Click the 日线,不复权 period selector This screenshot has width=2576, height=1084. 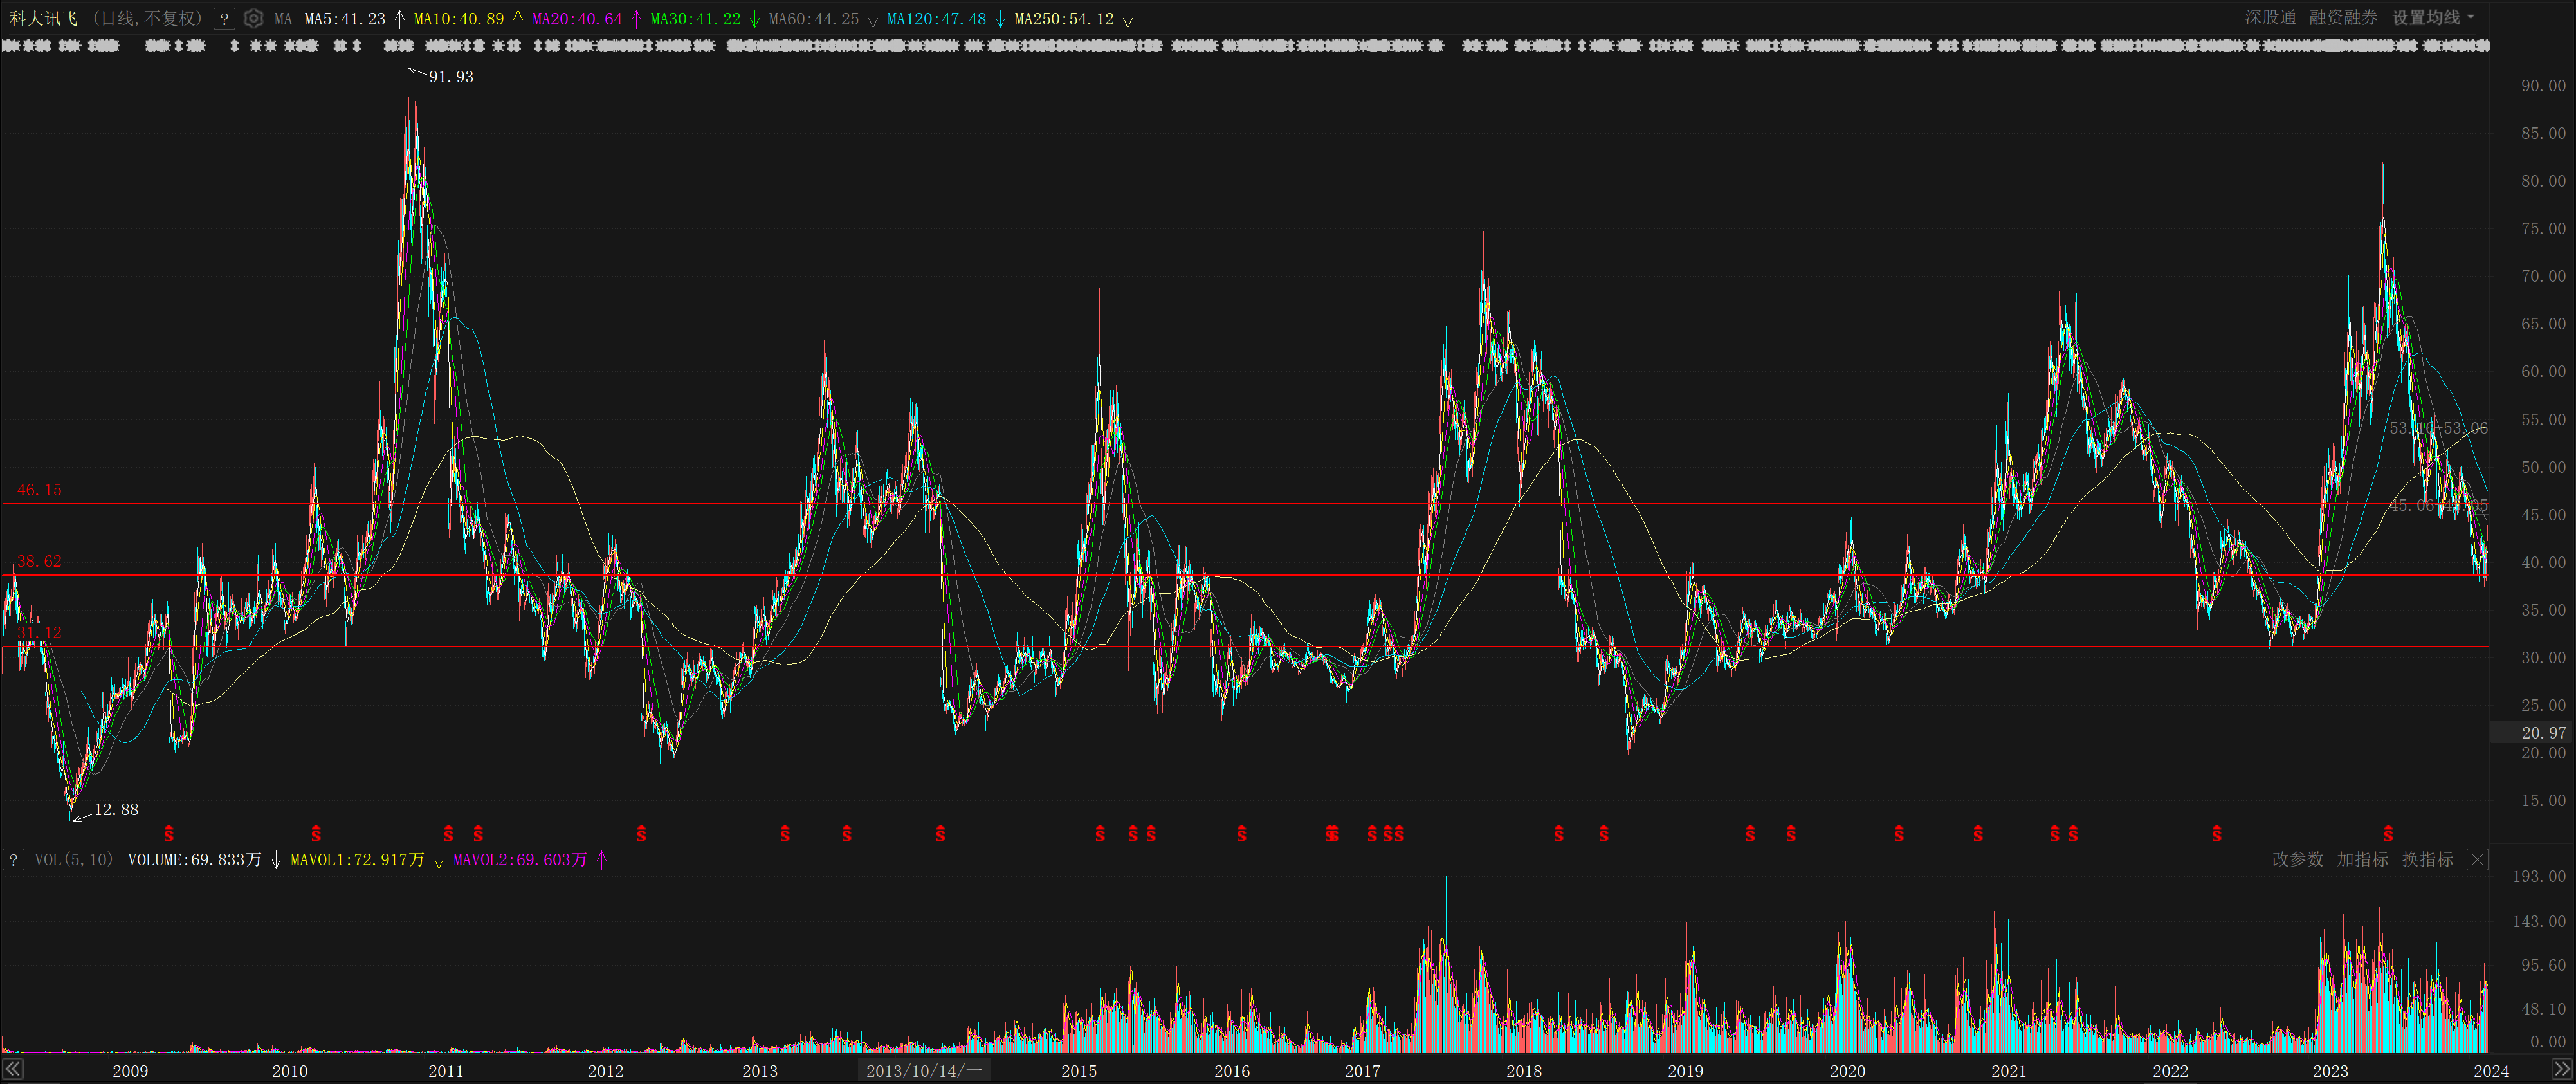[x=147, y=19]
